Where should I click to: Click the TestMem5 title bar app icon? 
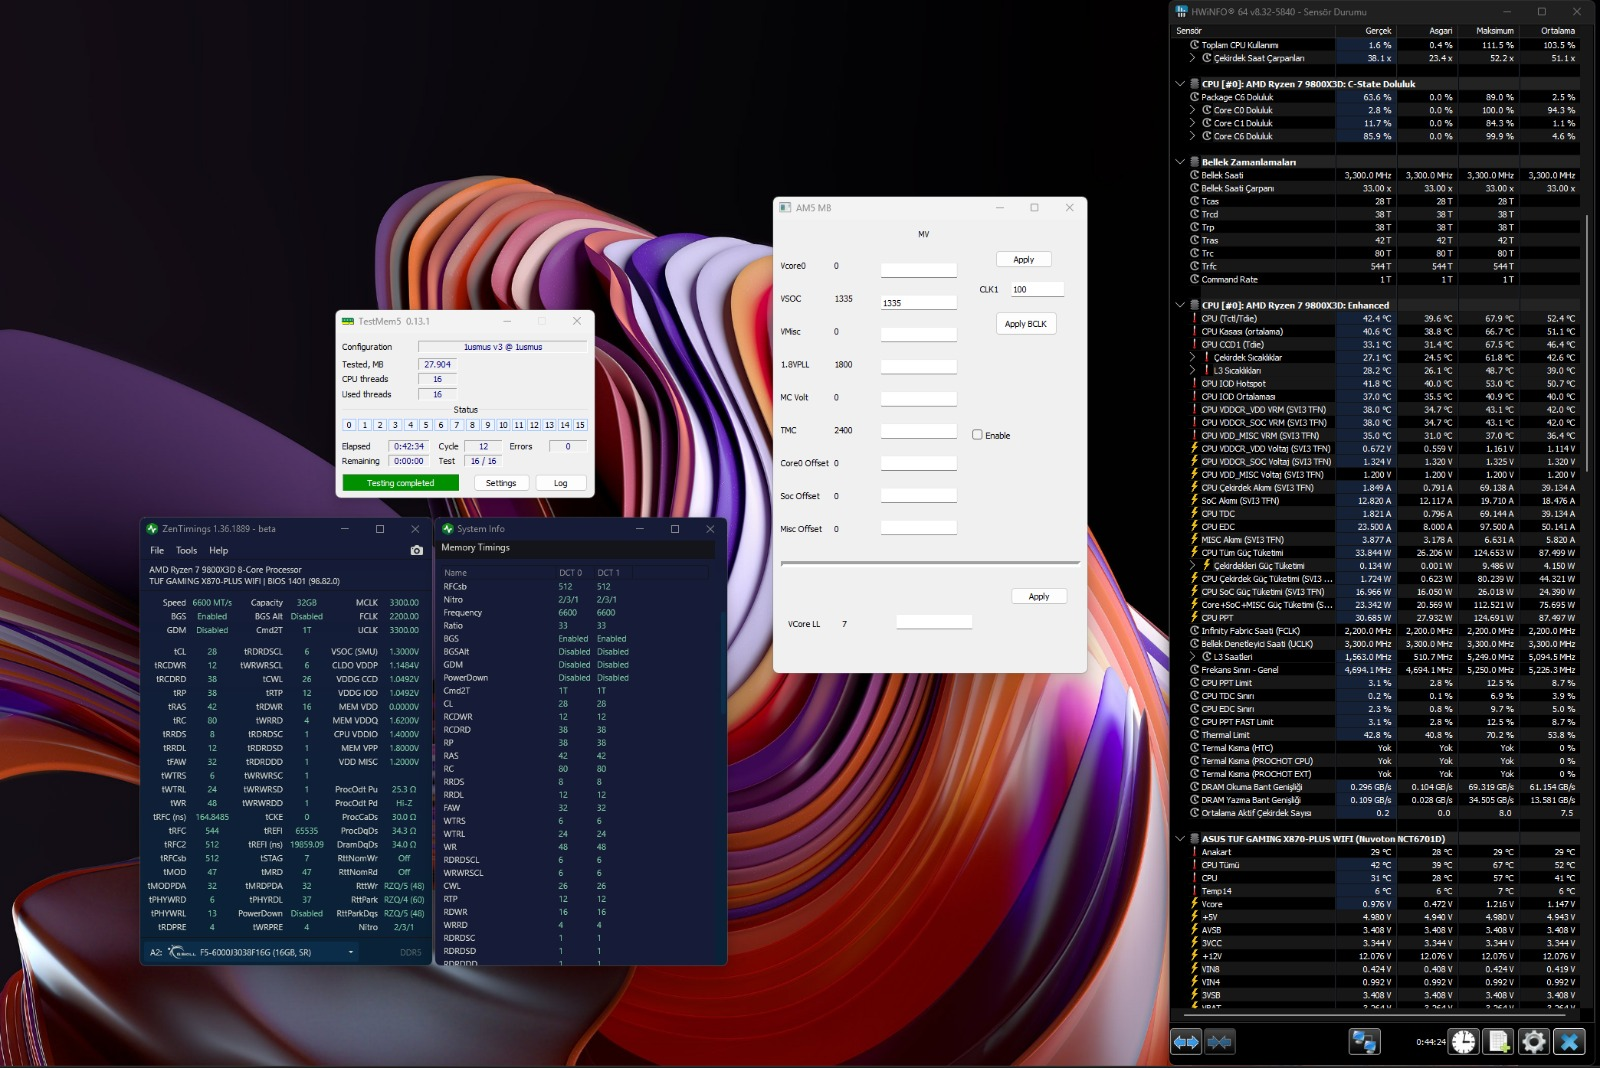click(x=348, y=321)
